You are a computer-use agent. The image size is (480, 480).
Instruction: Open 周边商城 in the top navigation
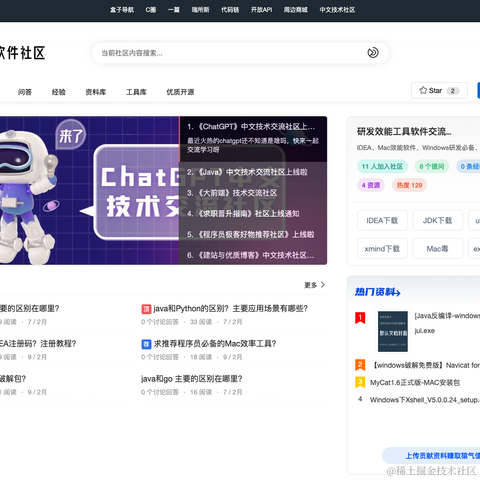pyautogui.click(x=295, y=10)
